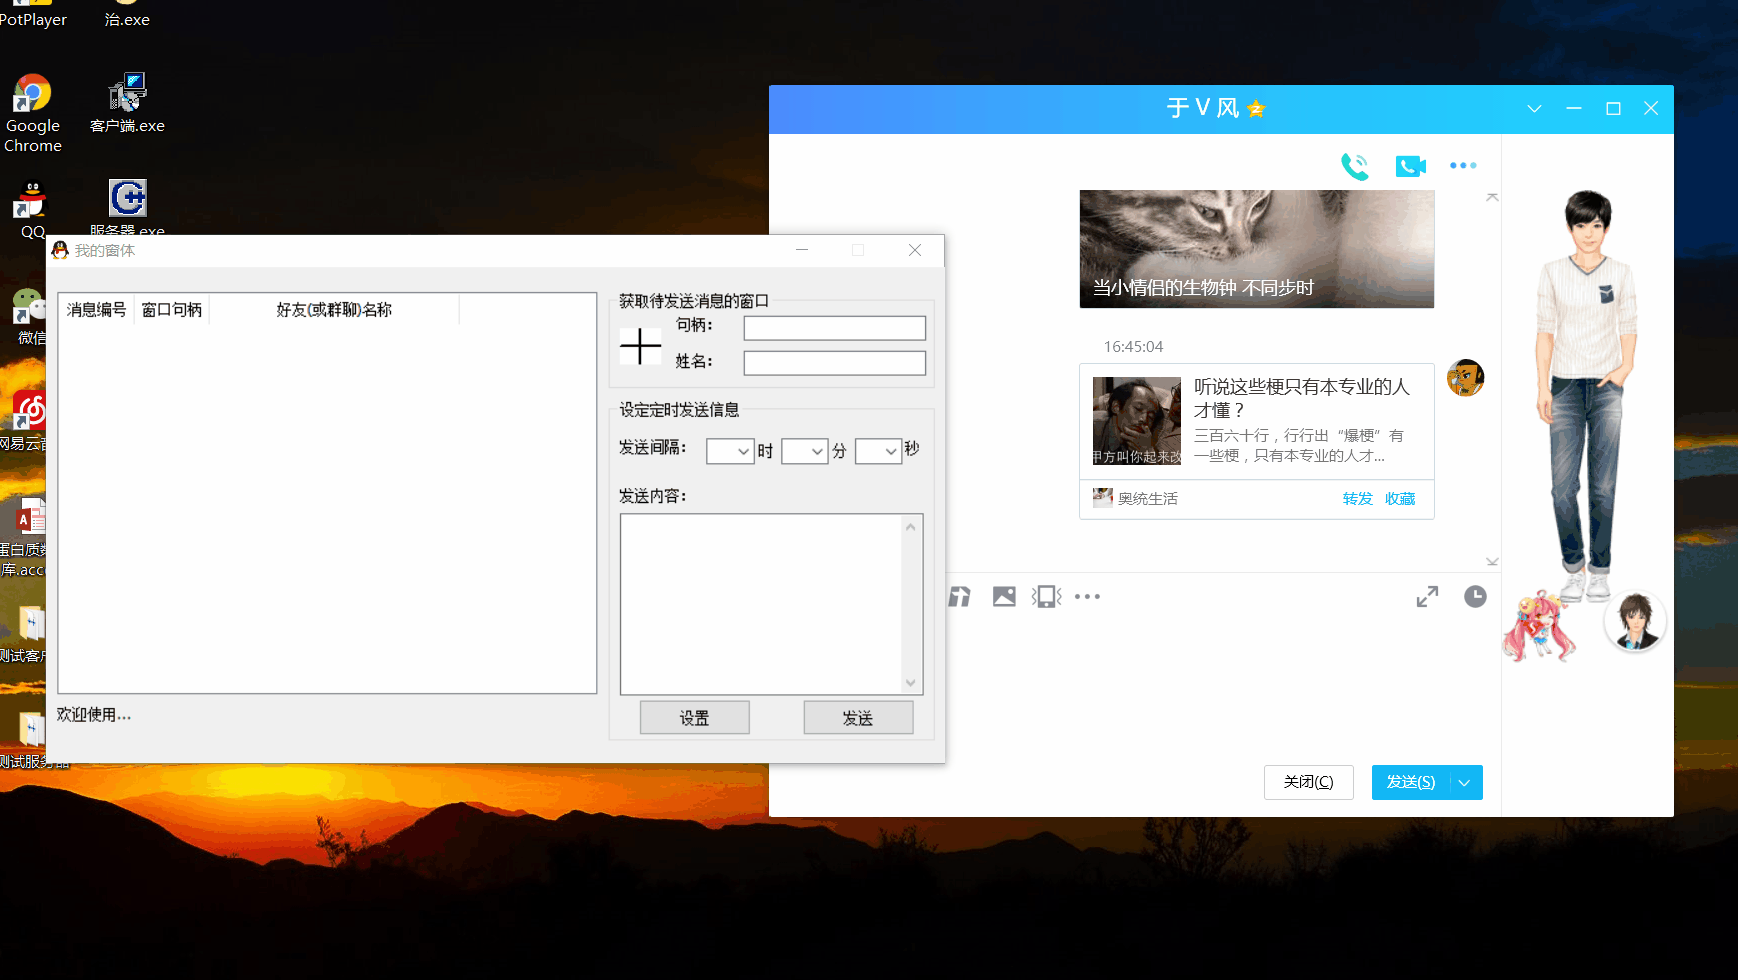
Task: Open more input toolbar options
Action: (x=1087, y=596)
